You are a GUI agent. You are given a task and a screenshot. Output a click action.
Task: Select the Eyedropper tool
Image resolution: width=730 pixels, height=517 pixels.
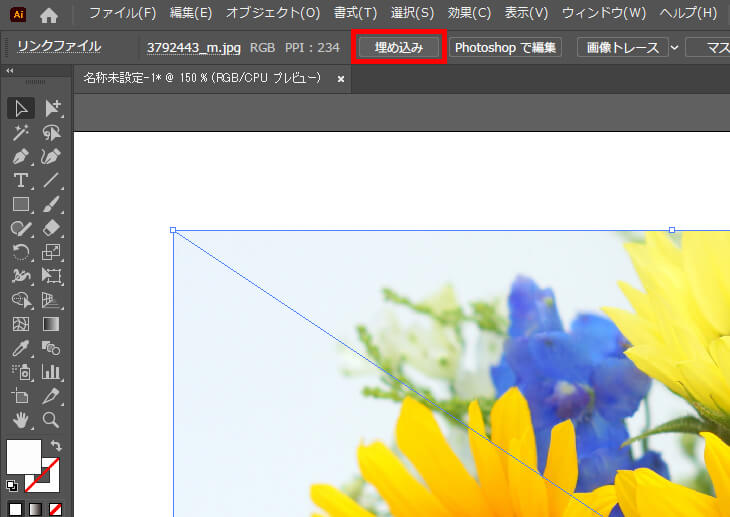pyautogui.click(x=20, y=348)
